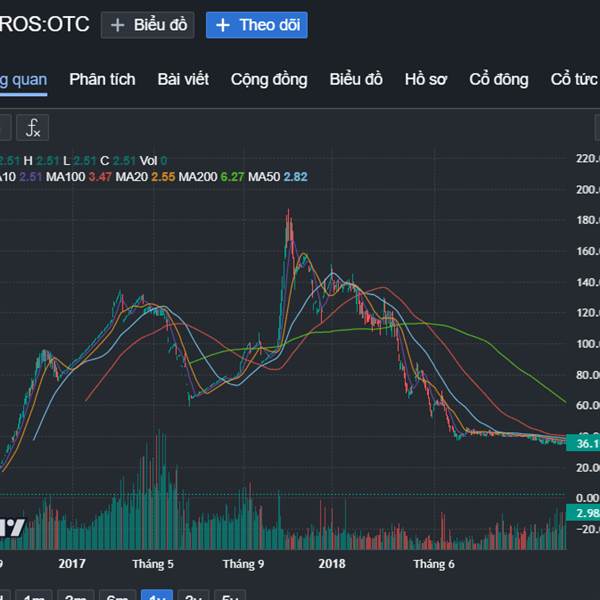This screenshot has width=600, height=600.
Task: Open the fx indicators menu
Action: (x=32, y=127)
